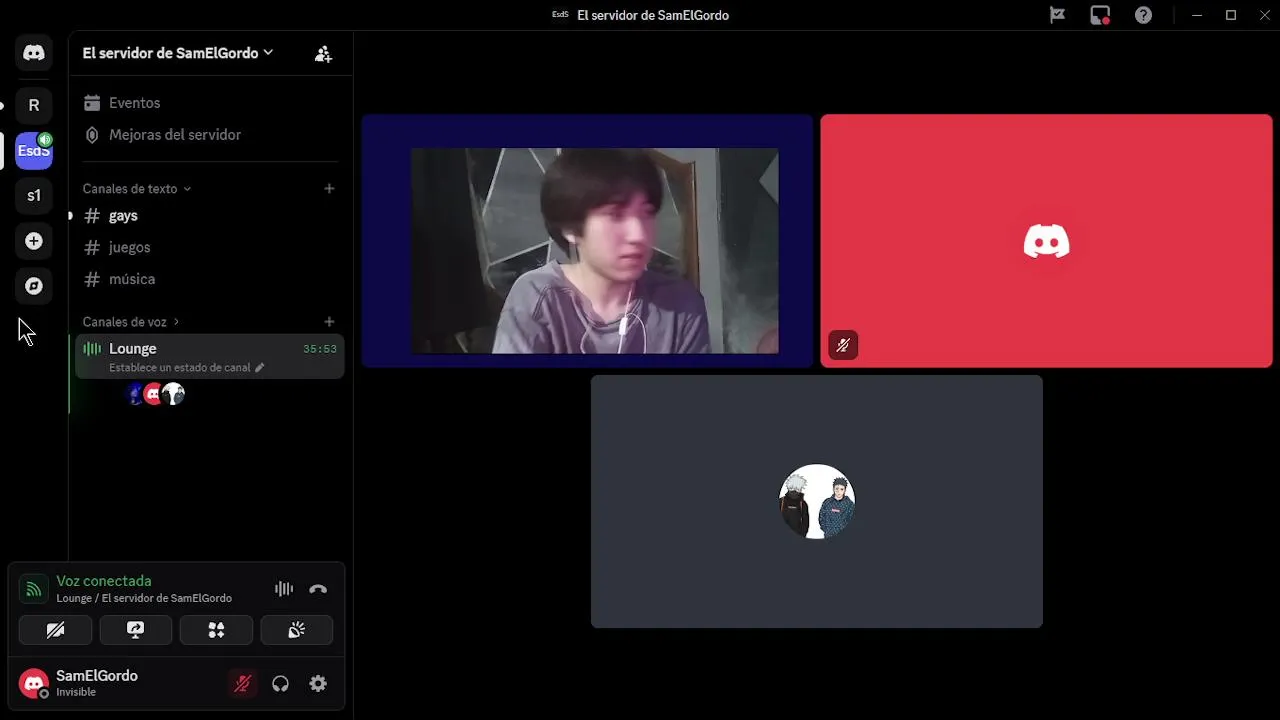Unmute microphone in user panel
The width and height of the screenshot is (1280, 720).
click(x=243, y=684)
